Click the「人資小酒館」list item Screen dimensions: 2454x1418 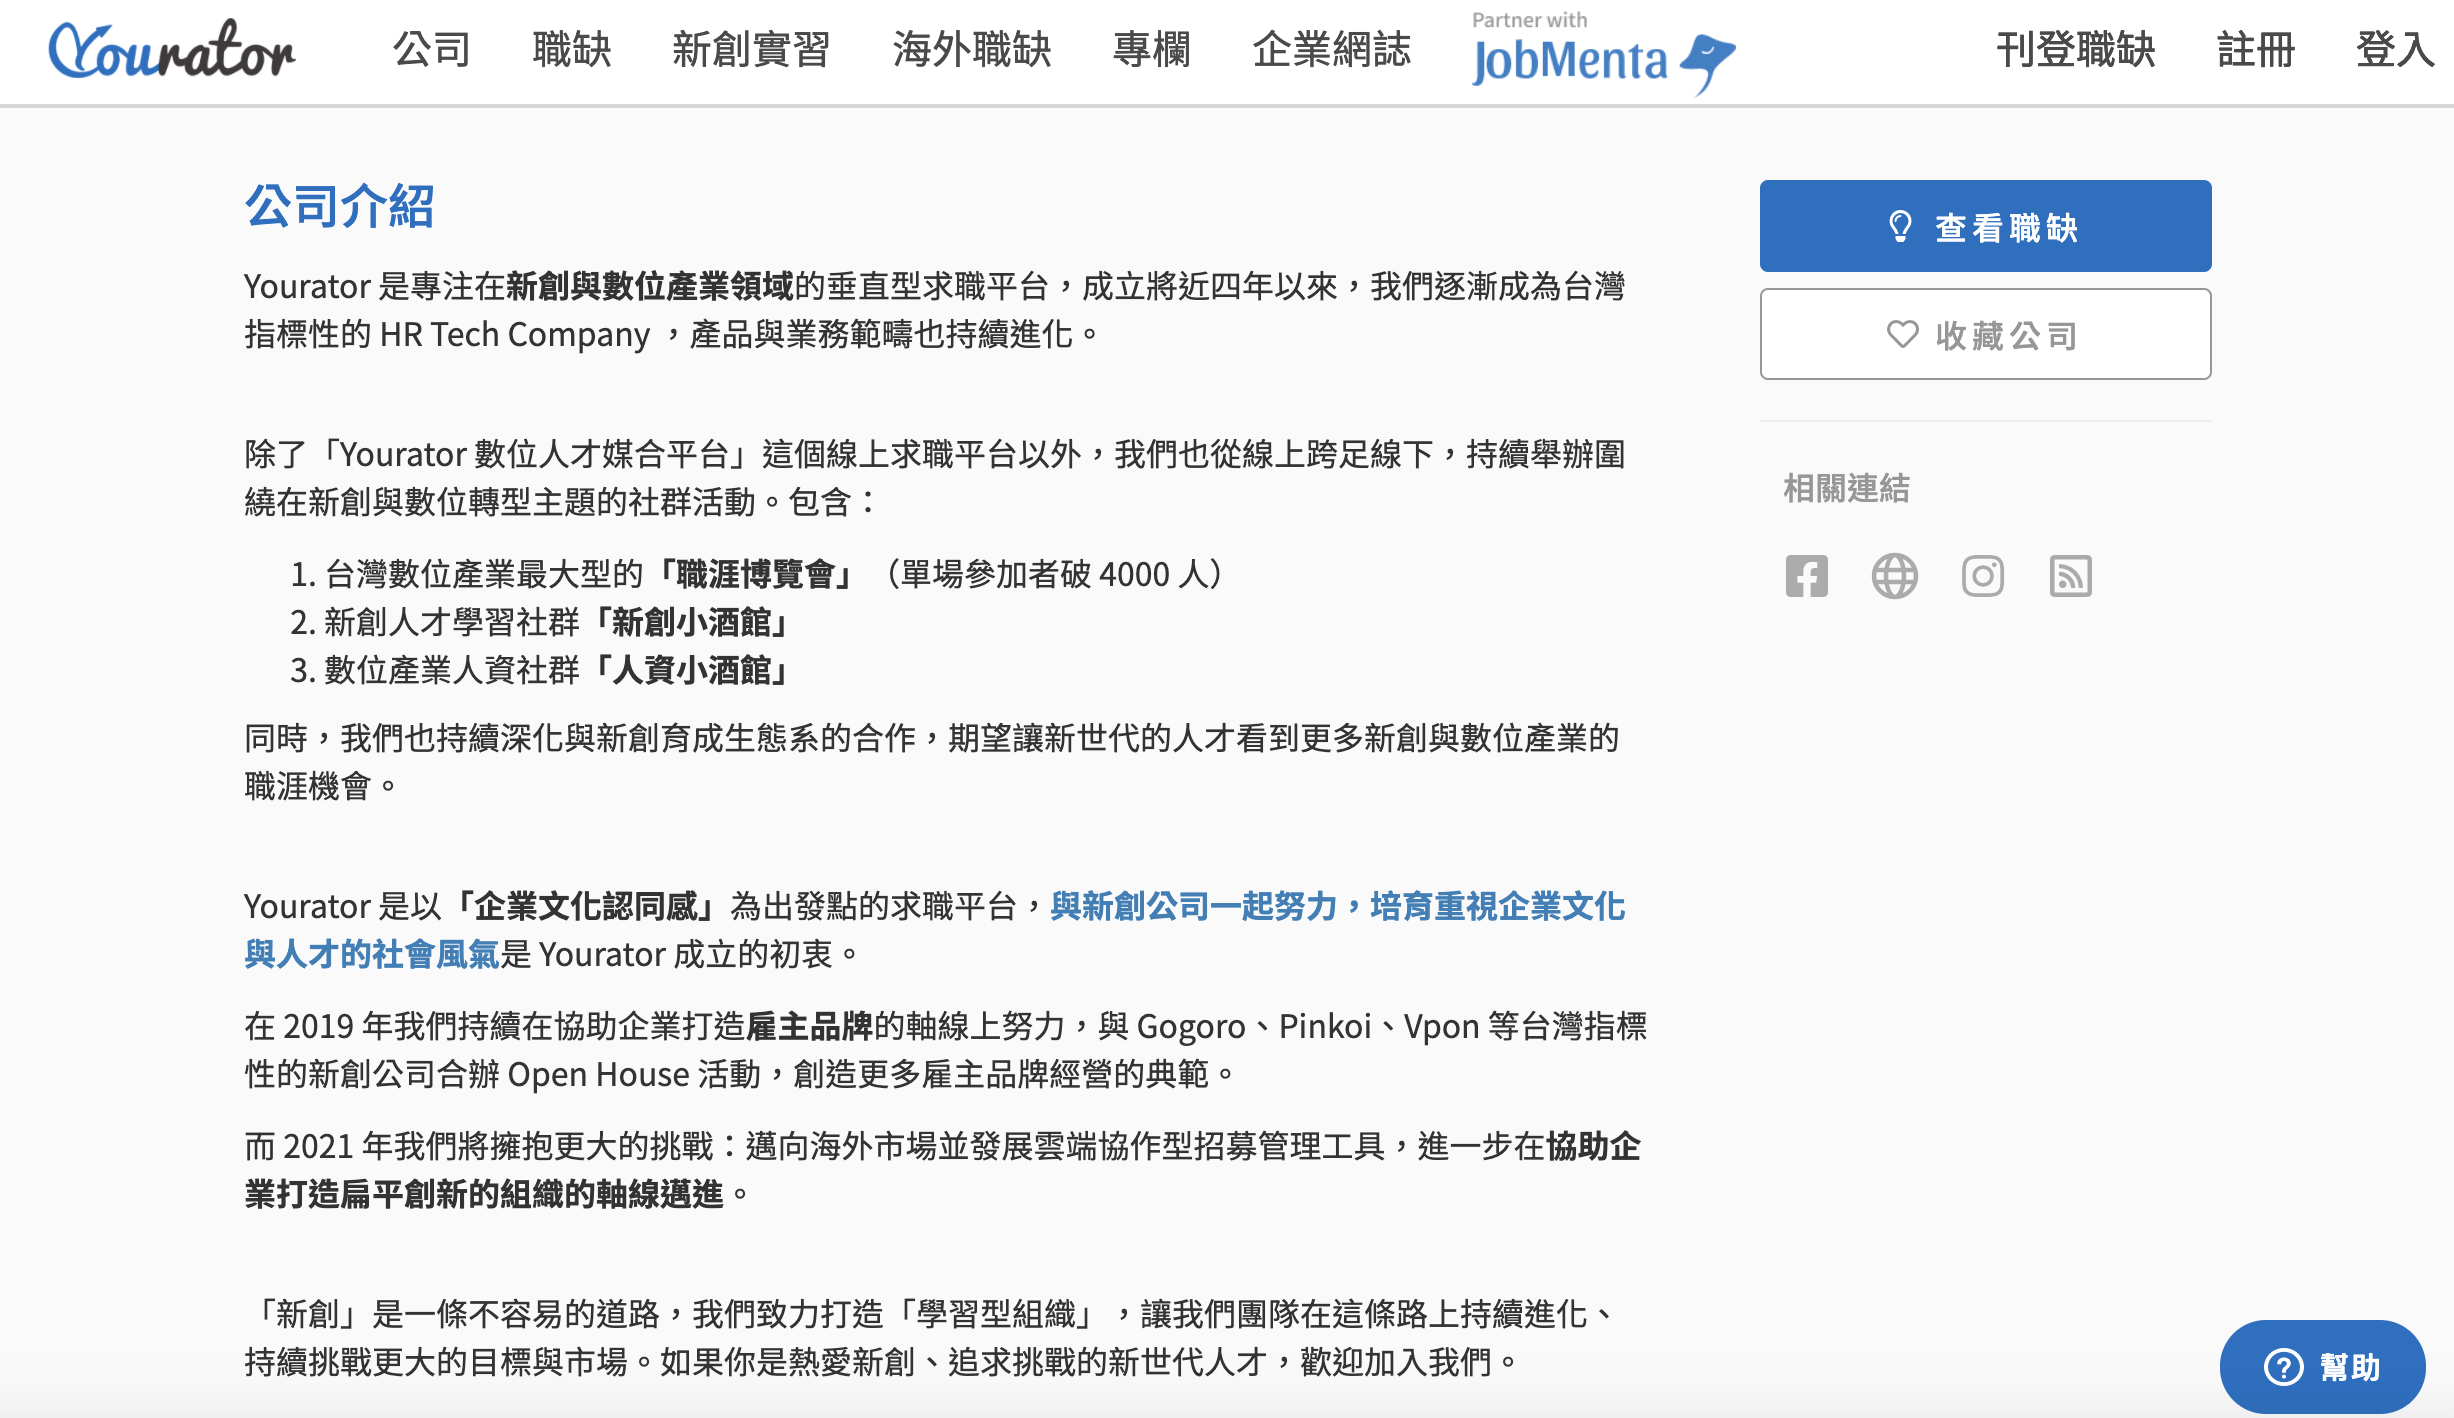click(540, 670)
